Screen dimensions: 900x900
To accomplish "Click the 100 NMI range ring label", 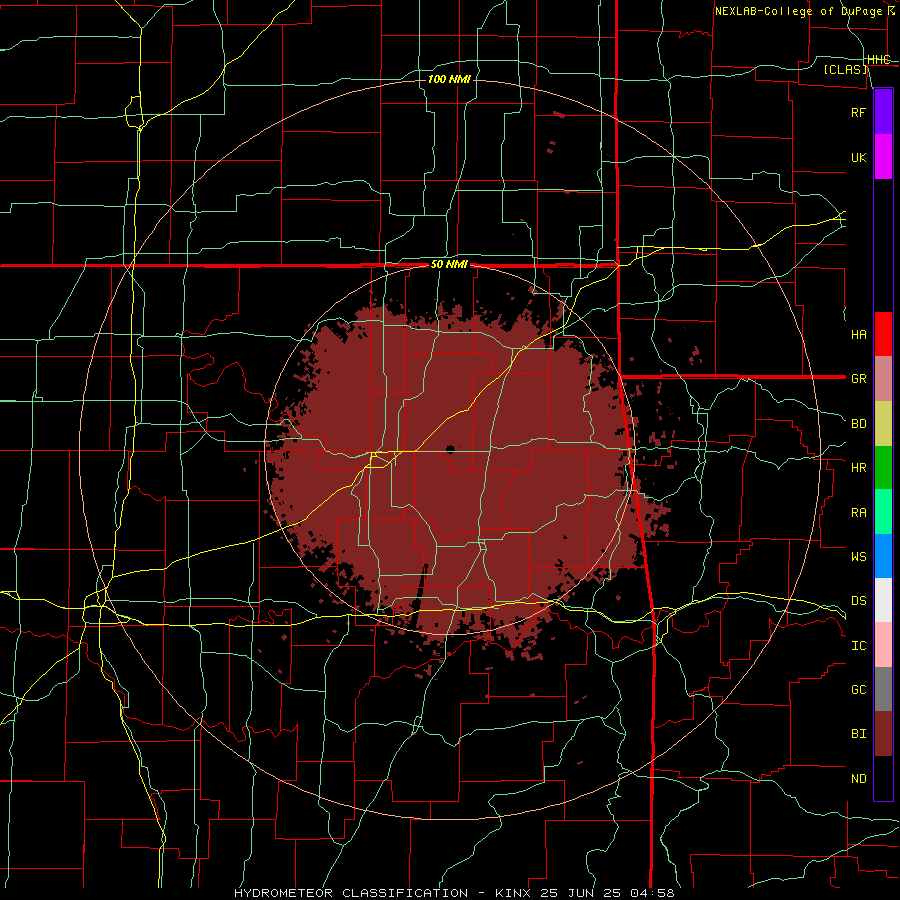I will (x=449, y=79).
